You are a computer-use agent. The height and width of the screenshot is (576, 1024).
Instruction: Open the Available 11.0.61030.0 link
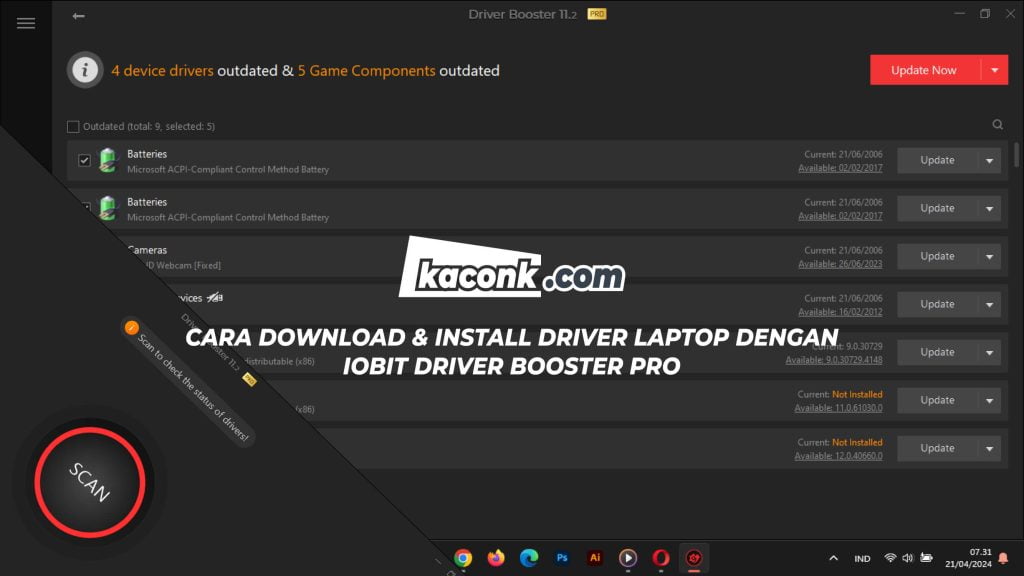[x=838, y=408]
